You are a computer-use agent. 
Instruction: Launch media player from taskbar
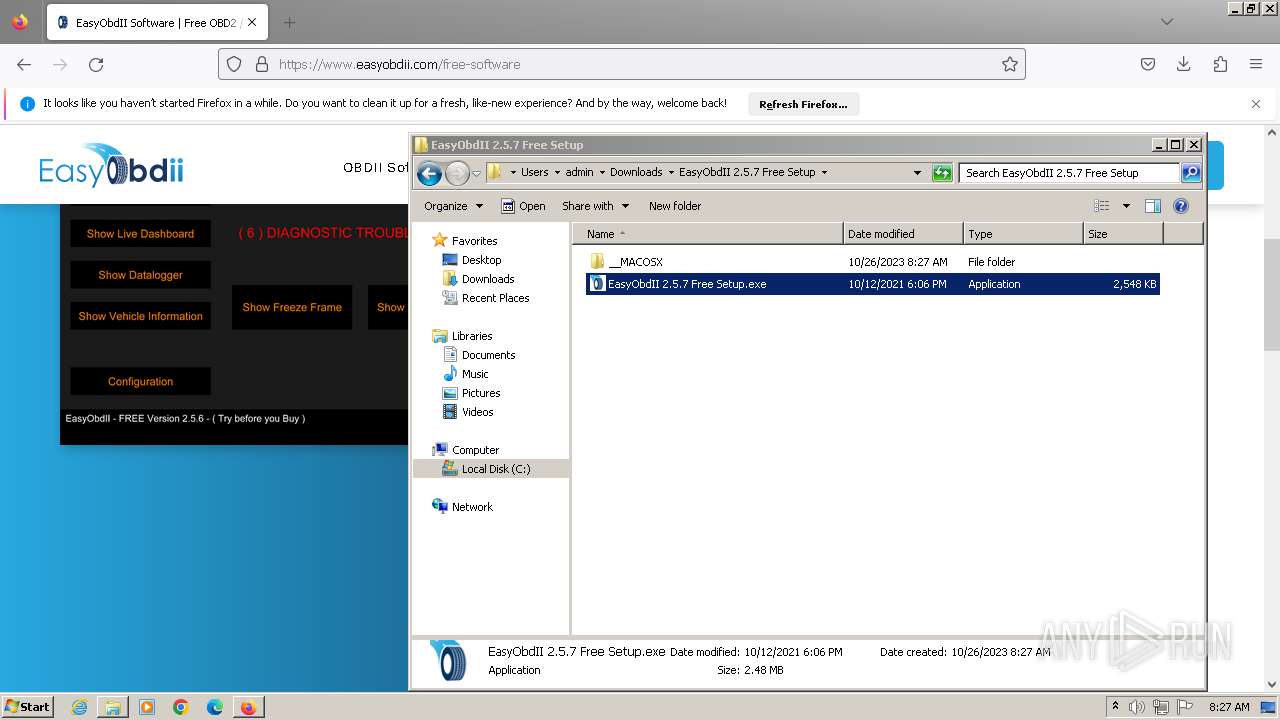pos(147,707)
